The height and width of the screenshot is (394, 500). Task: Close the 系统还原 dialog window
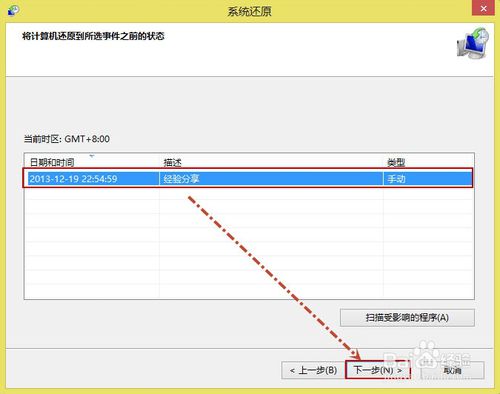pyautogui.click(x=483, y=8)
